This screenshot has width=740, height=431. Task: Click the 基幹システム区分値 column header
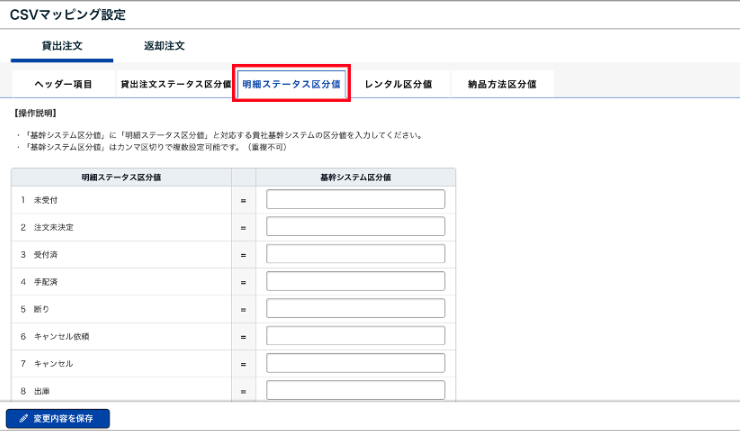(355, 176)
